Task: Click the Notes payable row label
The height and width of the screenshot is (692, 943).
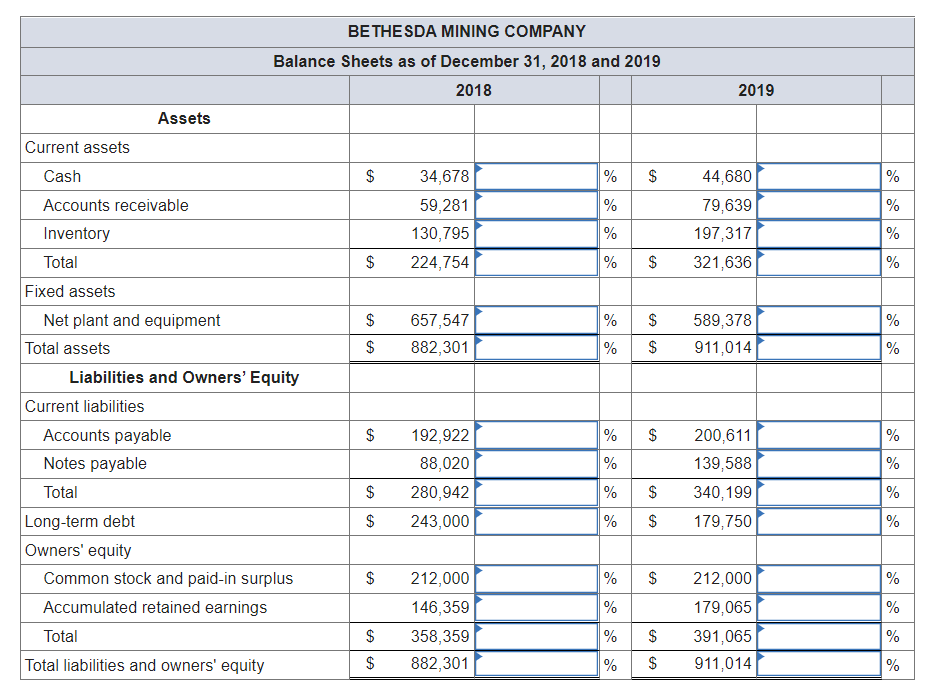Action: [x=95, y=464]
